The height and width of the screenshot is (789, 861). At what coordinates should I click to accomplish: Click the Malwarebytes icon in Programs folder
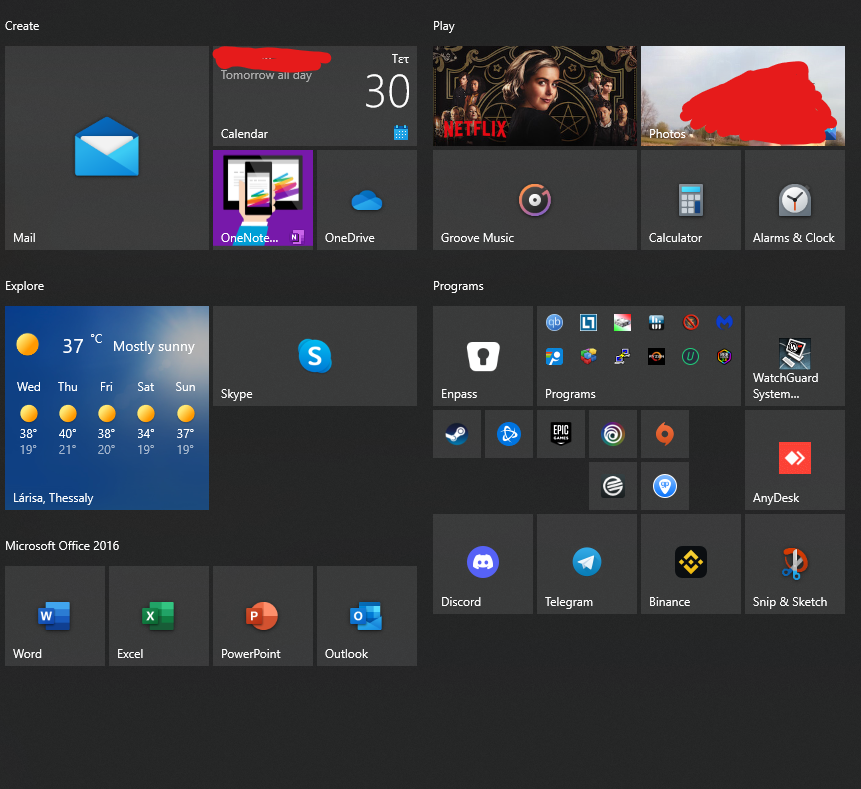coord(724,322)
